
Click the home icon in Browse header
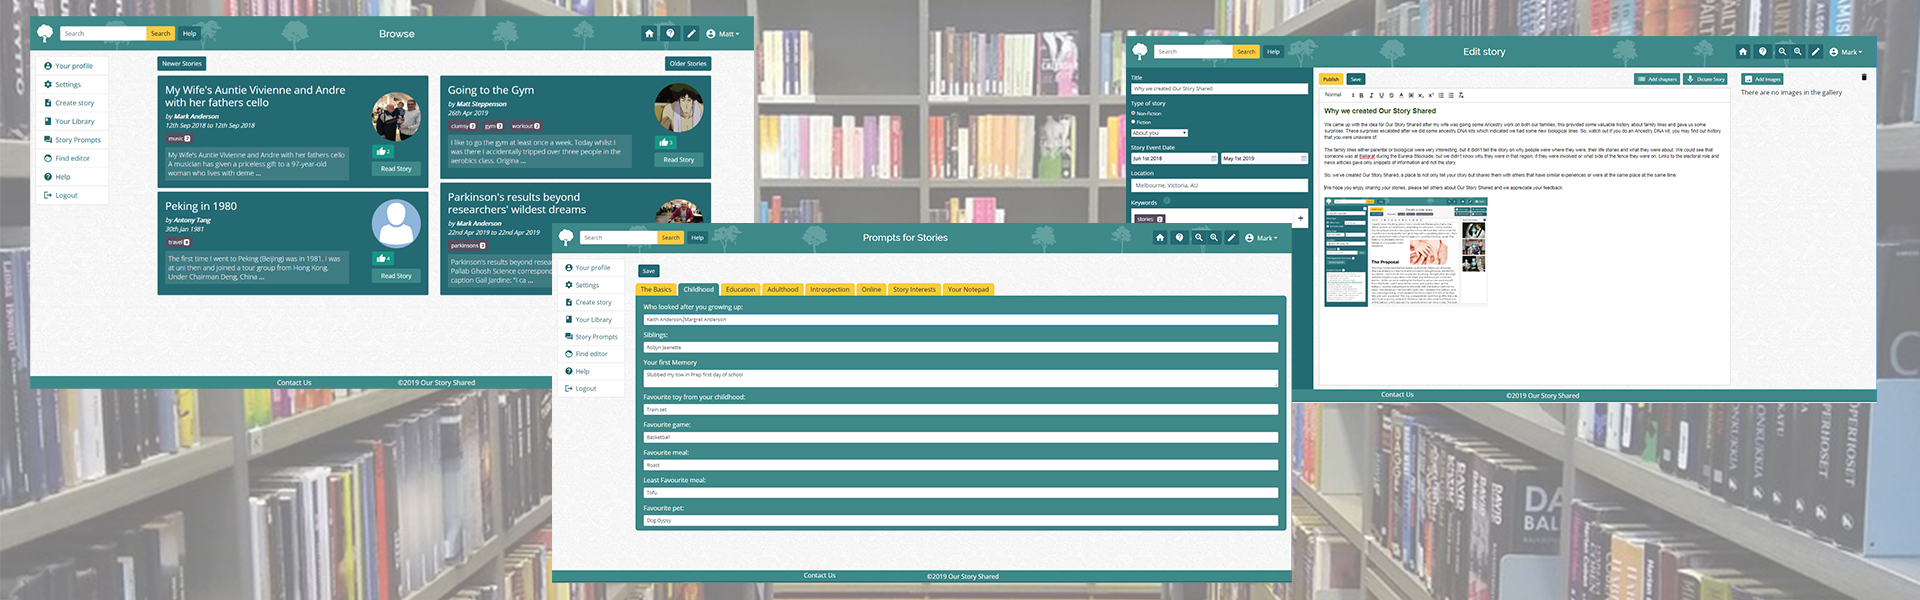click(x=649, y=34)
